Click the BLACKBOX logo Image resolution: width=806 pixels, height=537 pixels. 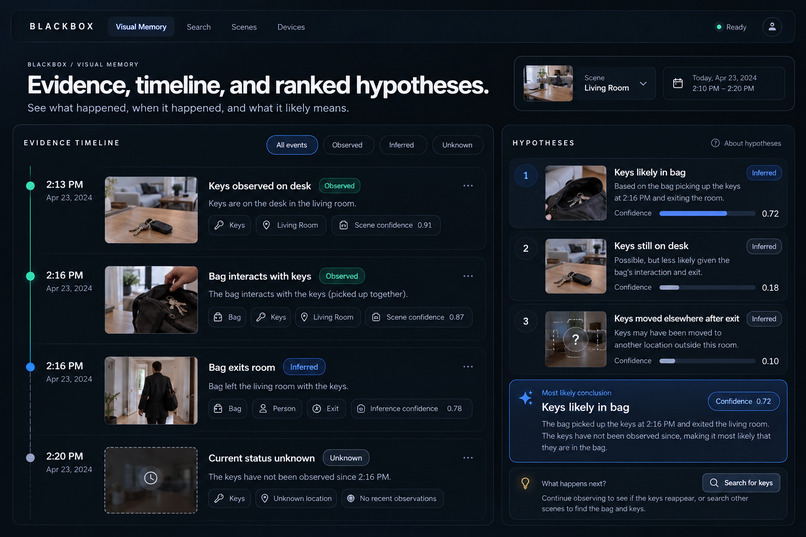(62, 26)
